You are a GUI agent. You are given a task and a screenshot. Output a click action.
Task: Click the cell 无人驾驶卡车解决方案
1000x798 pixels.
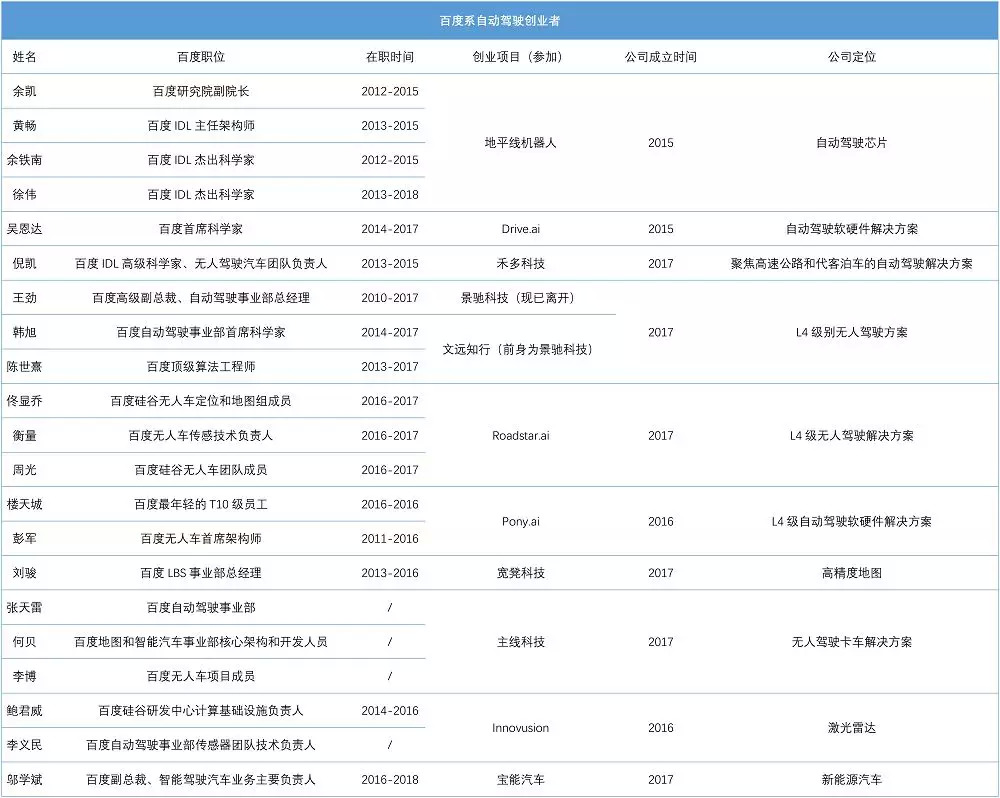tap(851, 642)
